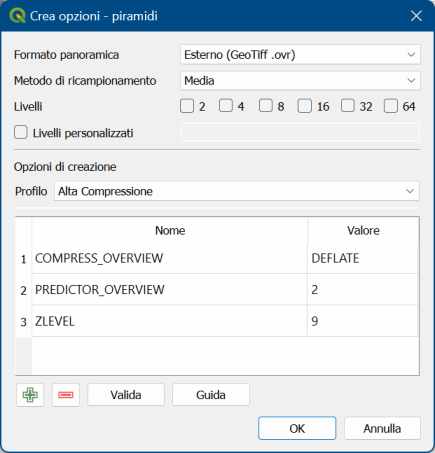Screen dimensions: 435x453
Task: Open the Guida help button
Action: pos(211,395)
